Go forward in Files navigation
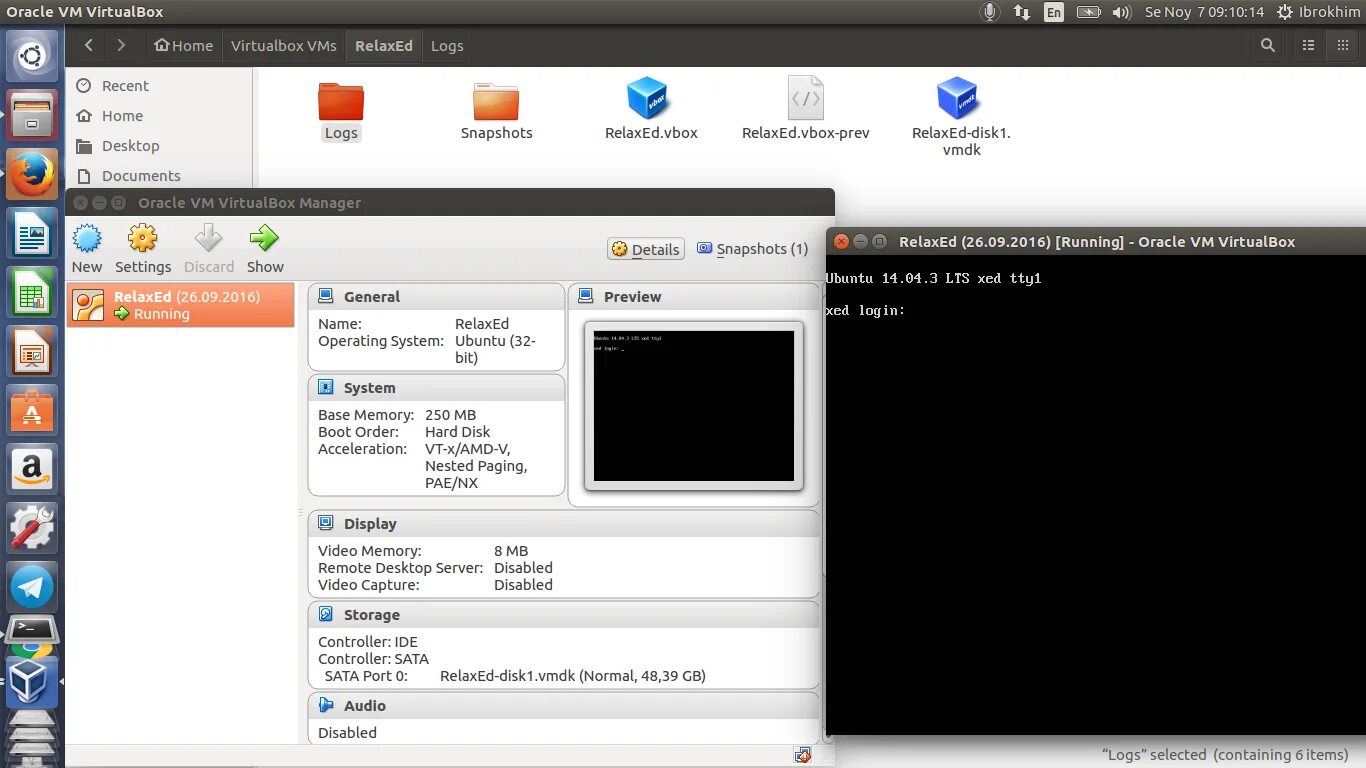The height and width of the screenshot is (768, 1366). [x=121, y=45]
